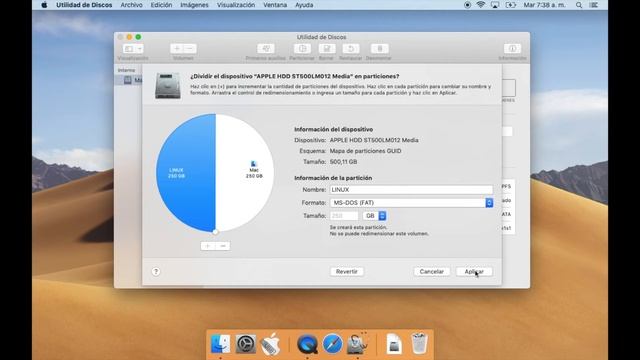Open the Ventana menu

pyautogui.click(x=275, y=5)
